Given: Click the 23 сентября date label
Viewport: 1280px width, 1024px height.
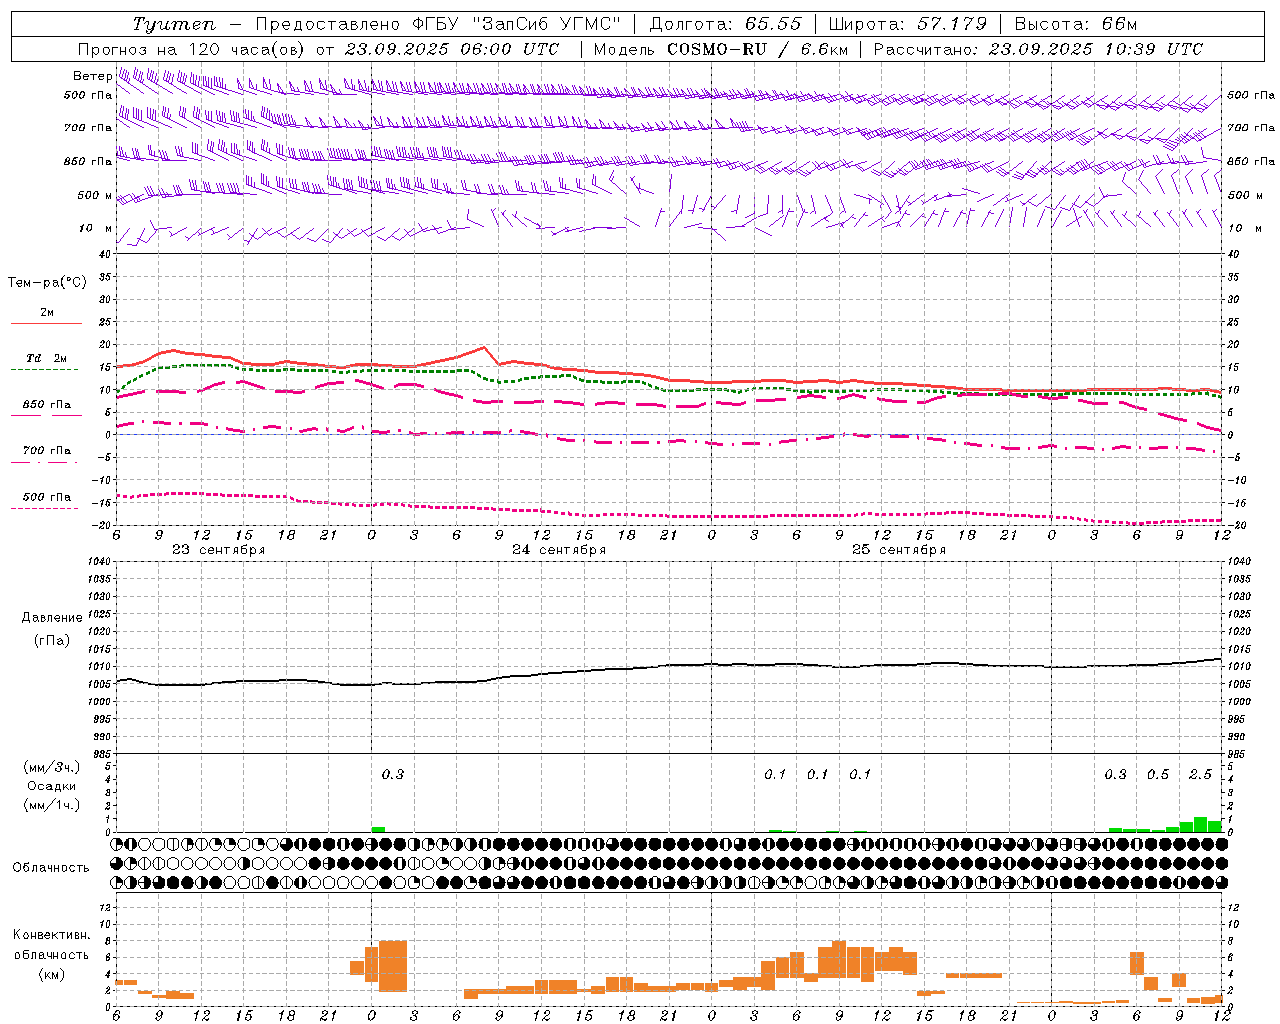Looking at the screenshot, I should pos(219,550).
